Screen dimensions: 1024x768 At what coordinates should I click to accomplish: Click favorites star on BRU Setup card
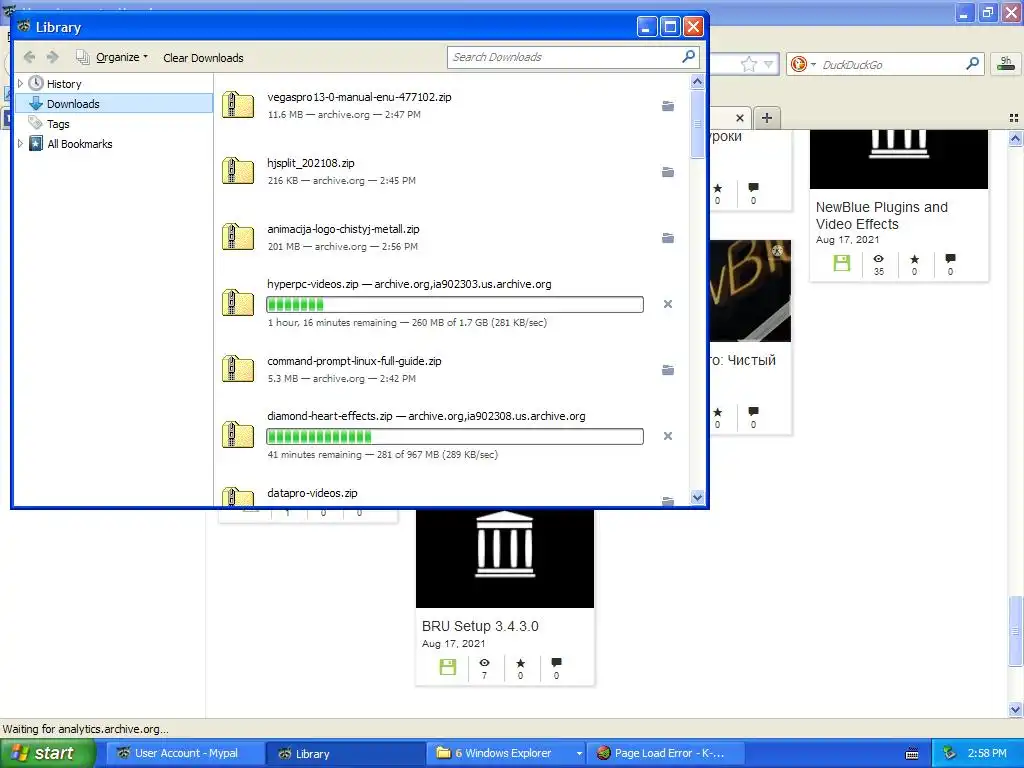click(x=520, y=663)
